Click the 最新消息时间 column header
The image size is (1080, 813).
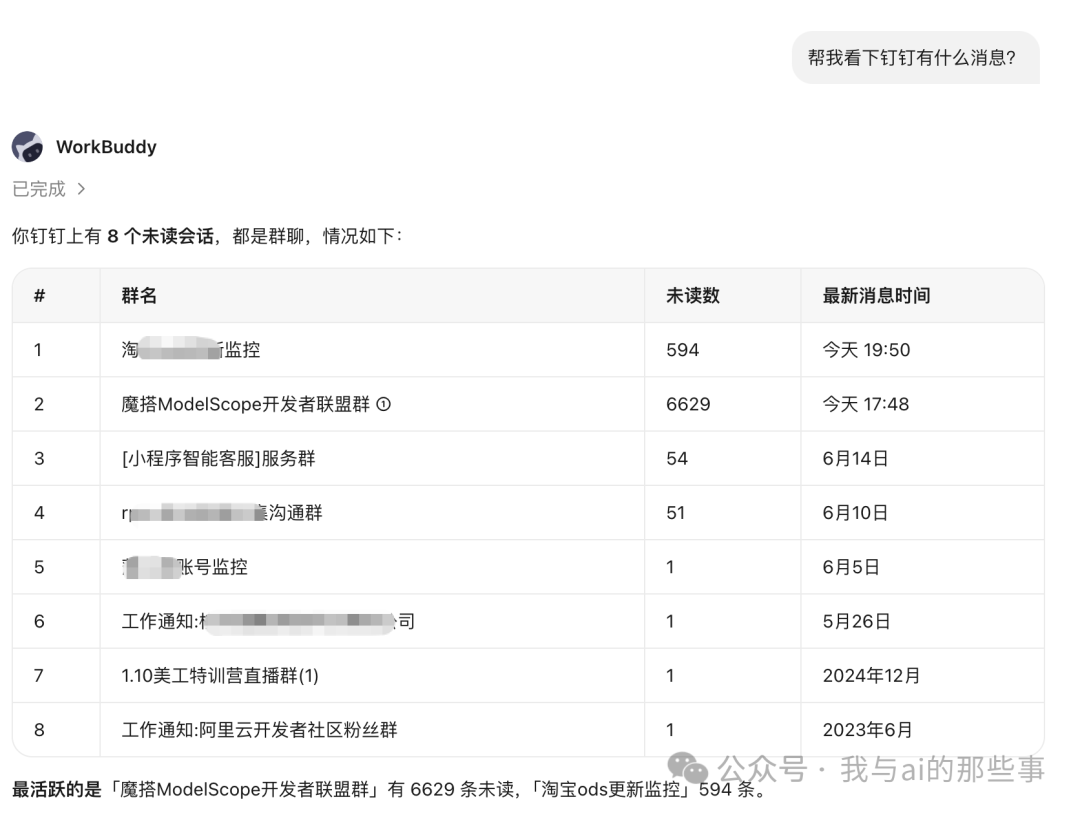(x=876, y=296)
